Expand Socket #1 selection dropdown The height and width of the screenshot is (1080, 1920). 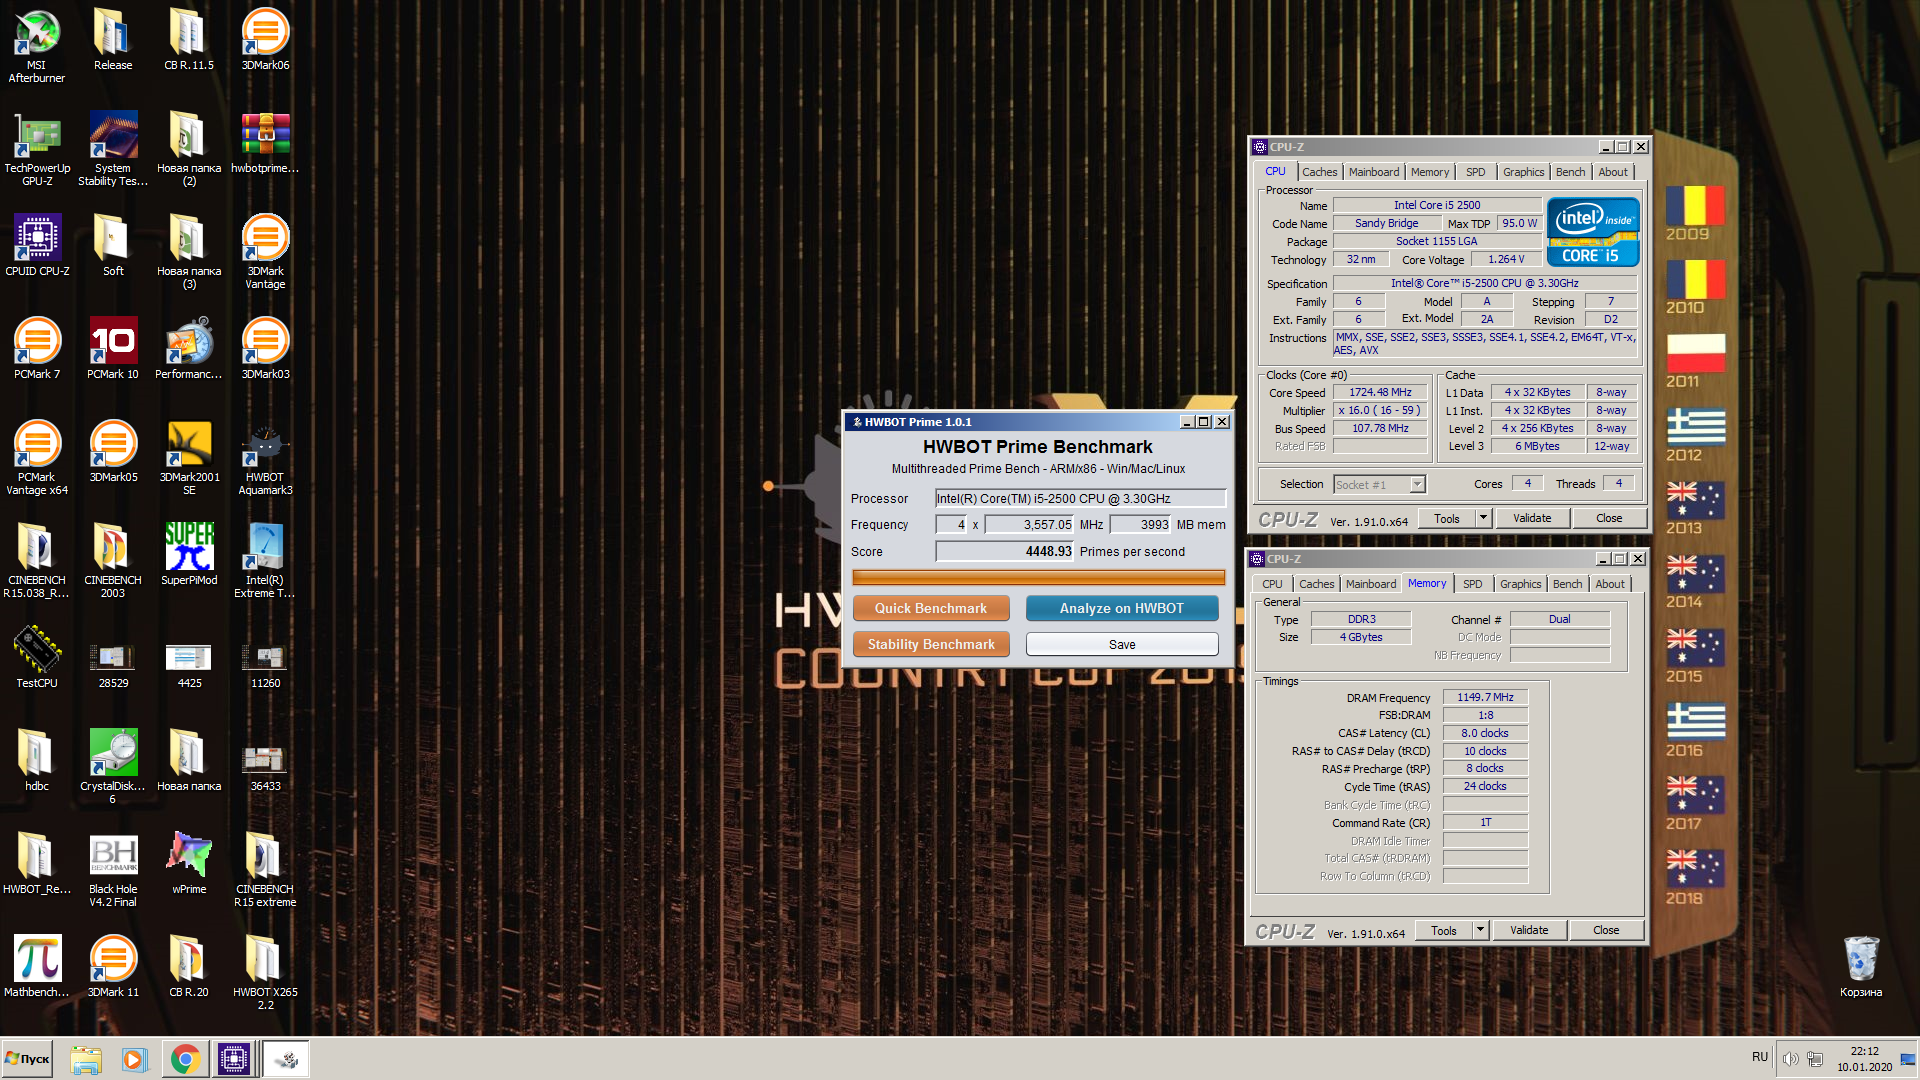(1417, 485)
